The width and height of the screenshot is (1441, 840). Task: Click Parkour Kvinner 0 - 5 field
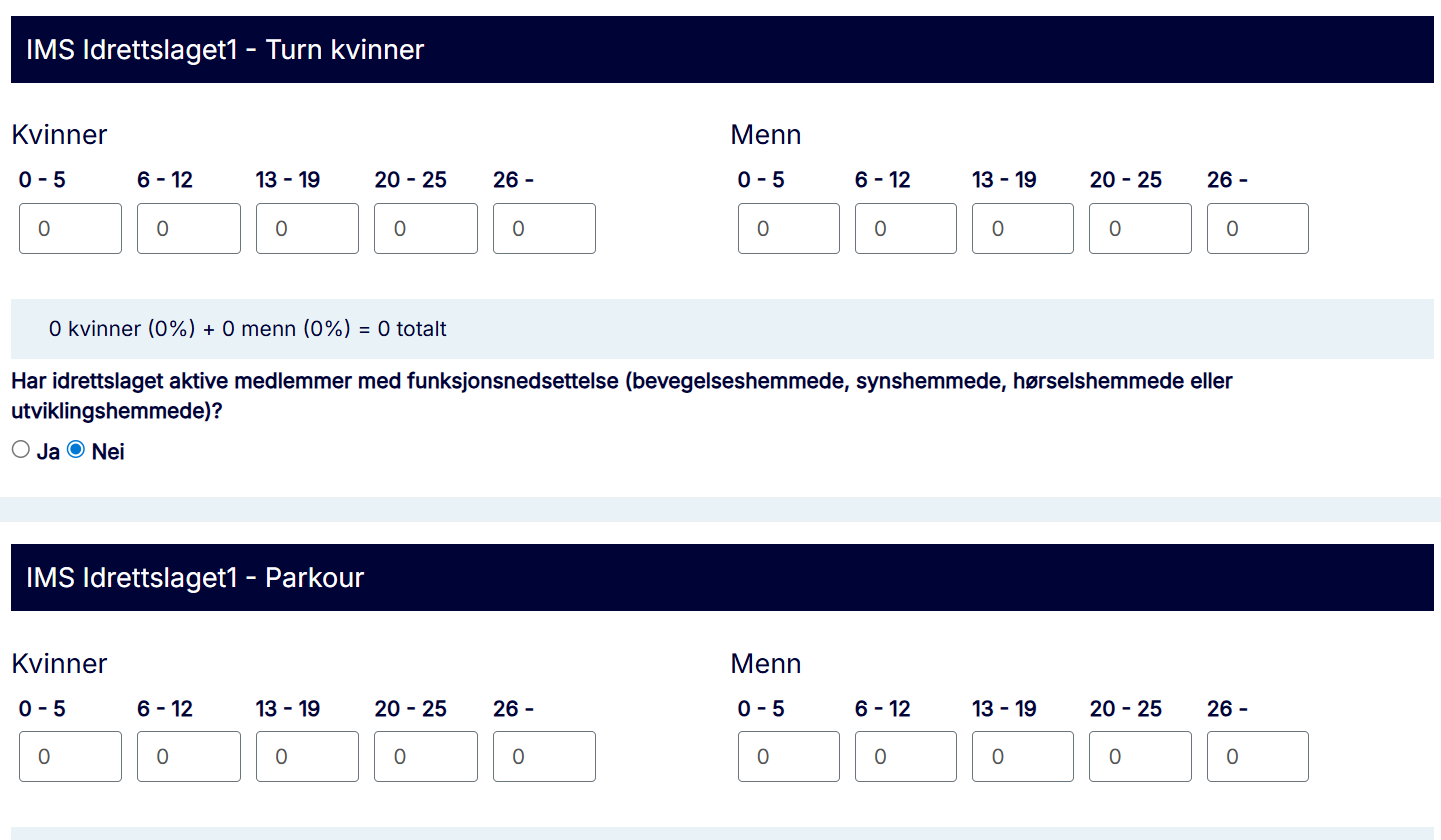coord(70,757)
